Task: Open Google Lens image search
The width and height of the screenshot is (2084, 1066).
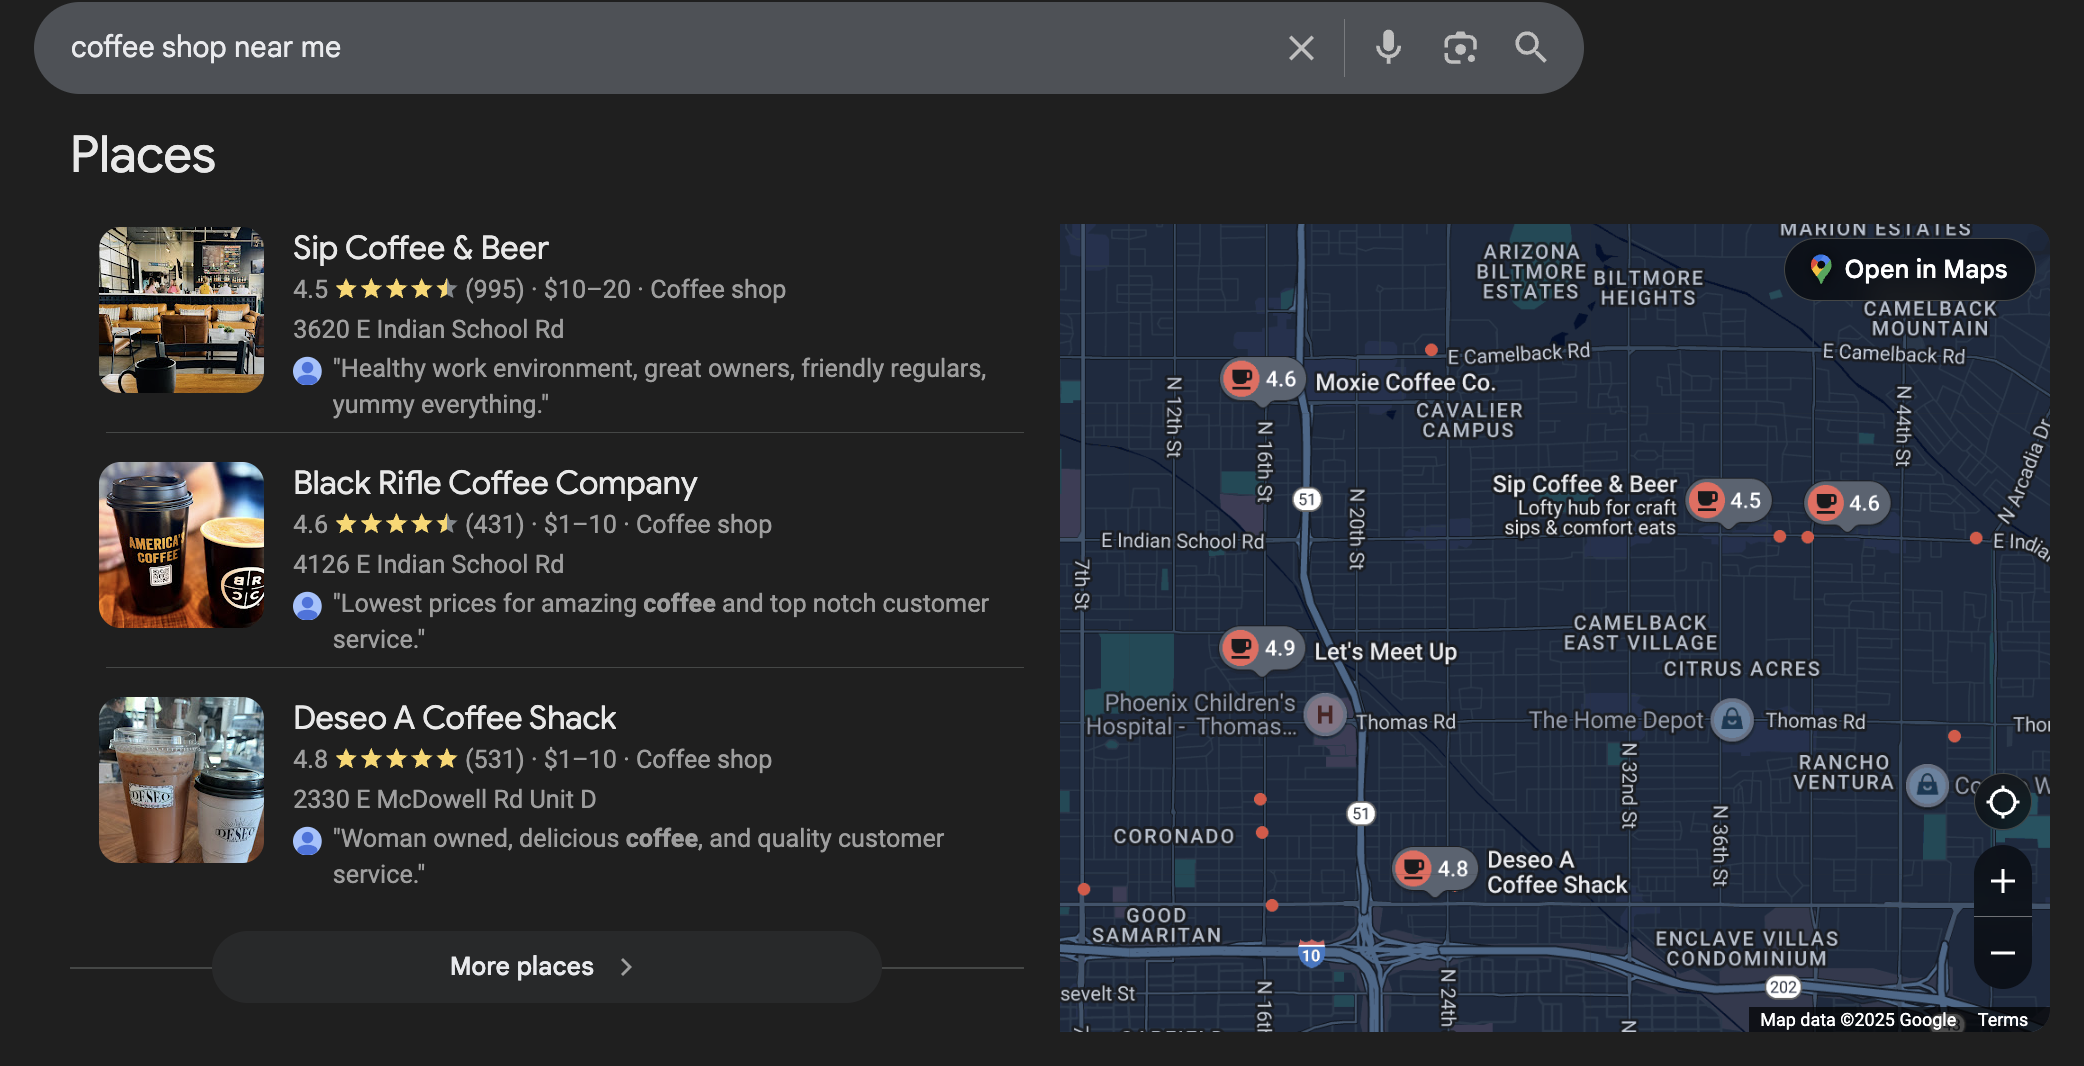Action: (1459, 47)
